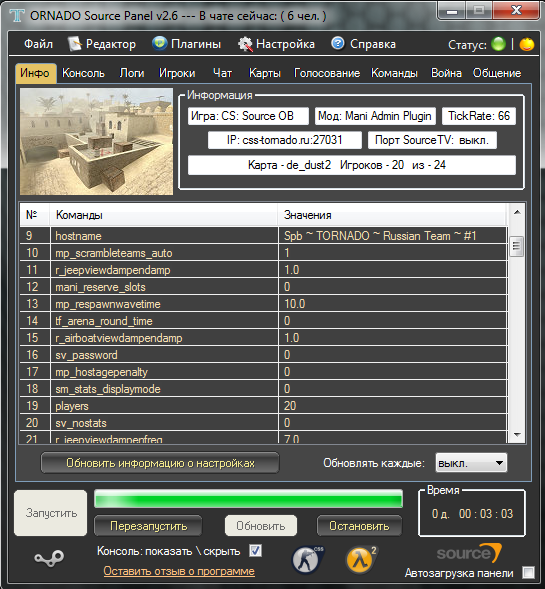Click Обновить информацию о настройках button

(160, 463)
